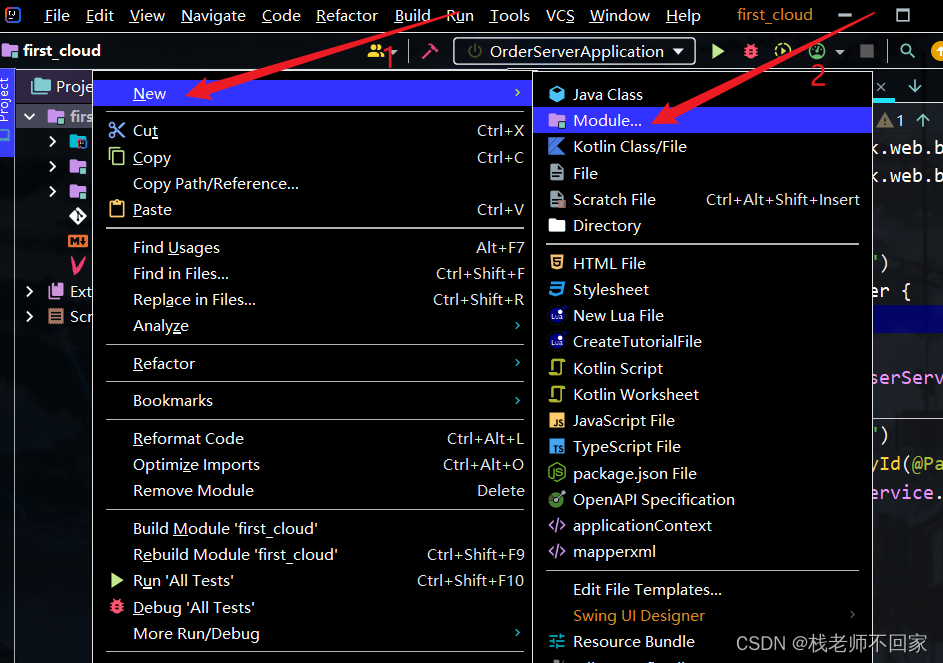Open the VCS menu
This screenshot has height=663, width=943.
560,16
